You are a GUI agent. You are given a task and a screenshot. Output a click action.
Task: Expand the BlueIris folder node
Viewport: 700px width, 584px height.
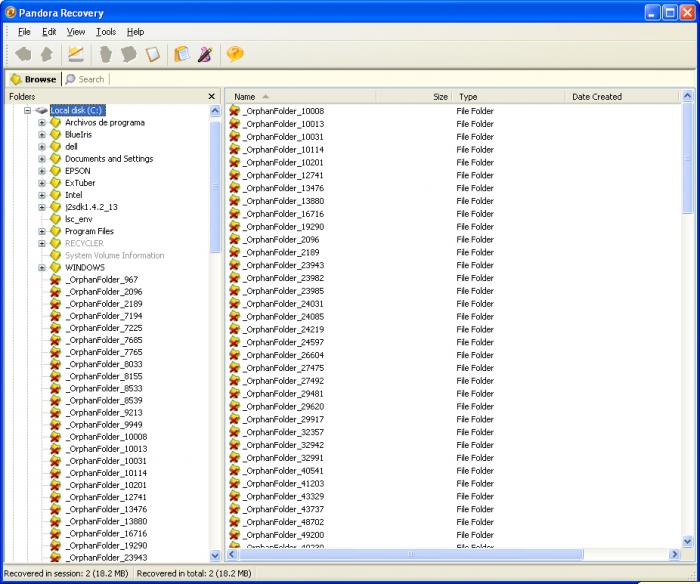click(42, 134)
